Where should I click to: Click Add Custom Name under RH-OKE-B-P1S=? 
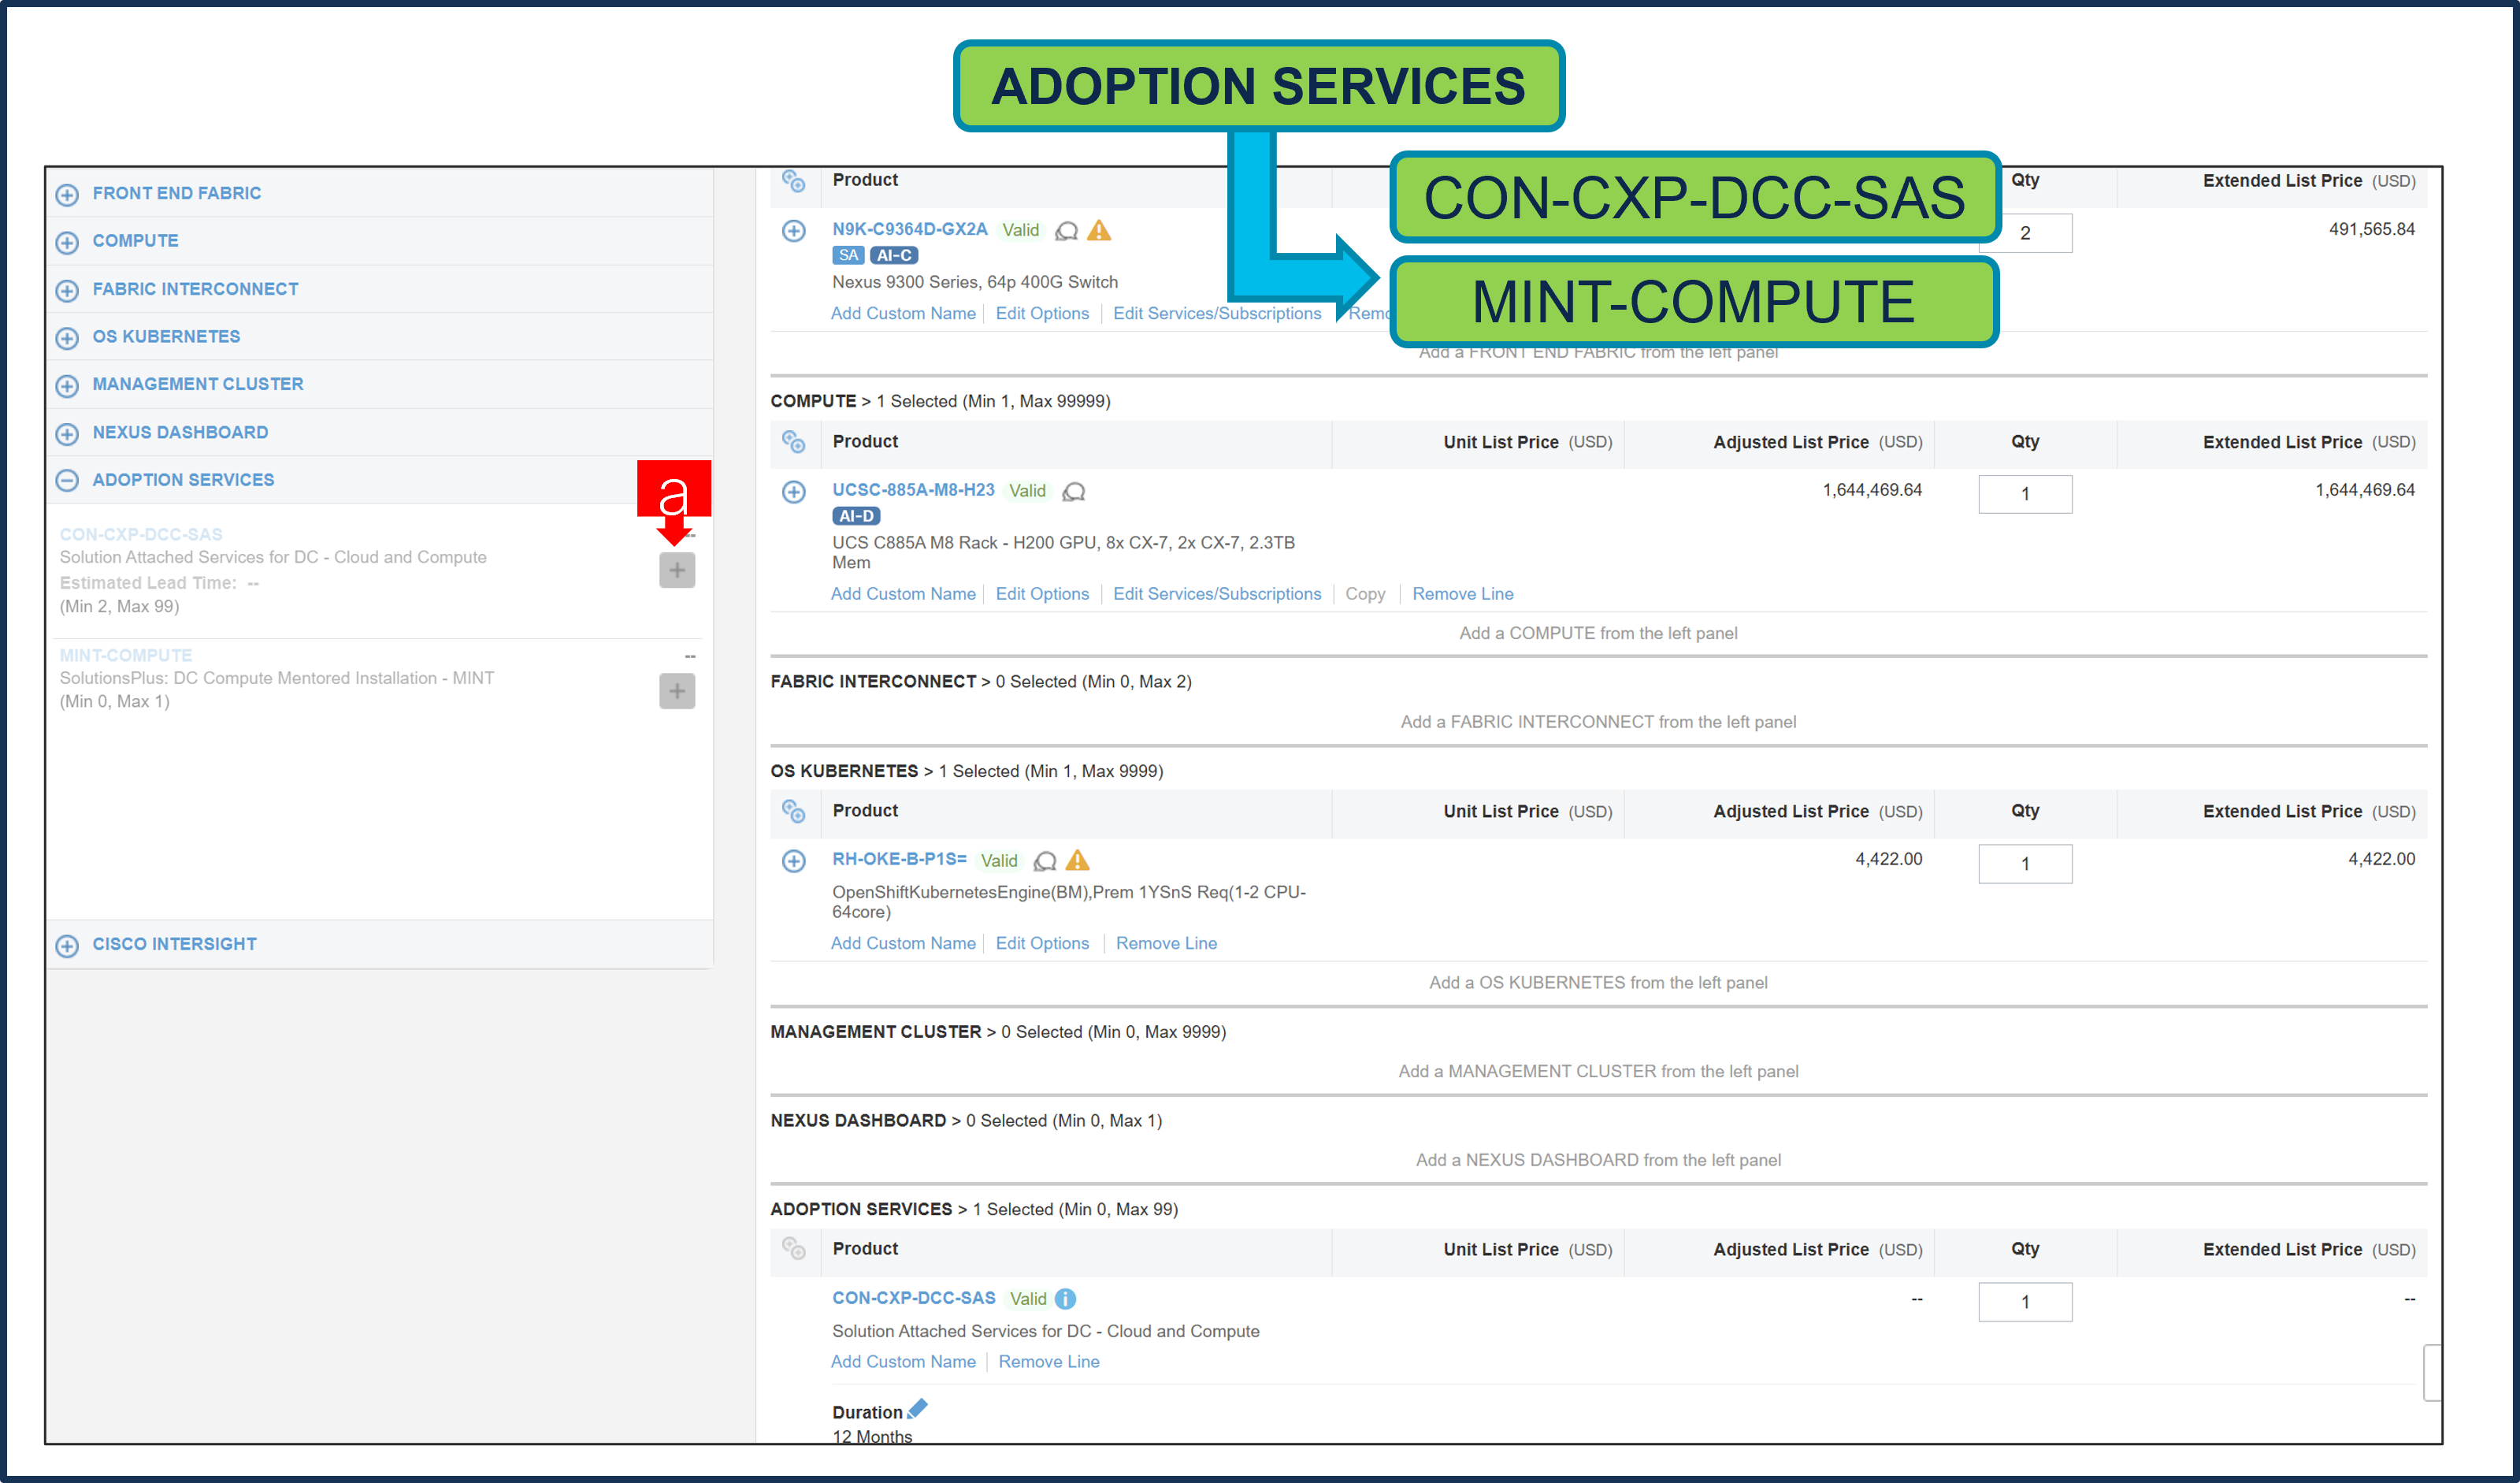point(903,943)
